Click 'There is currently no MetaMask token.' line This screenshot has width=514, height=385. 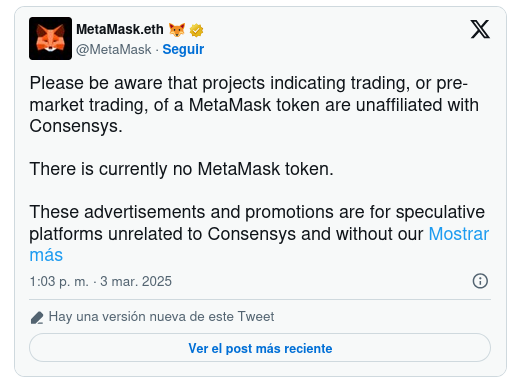[x=181, y=169]
